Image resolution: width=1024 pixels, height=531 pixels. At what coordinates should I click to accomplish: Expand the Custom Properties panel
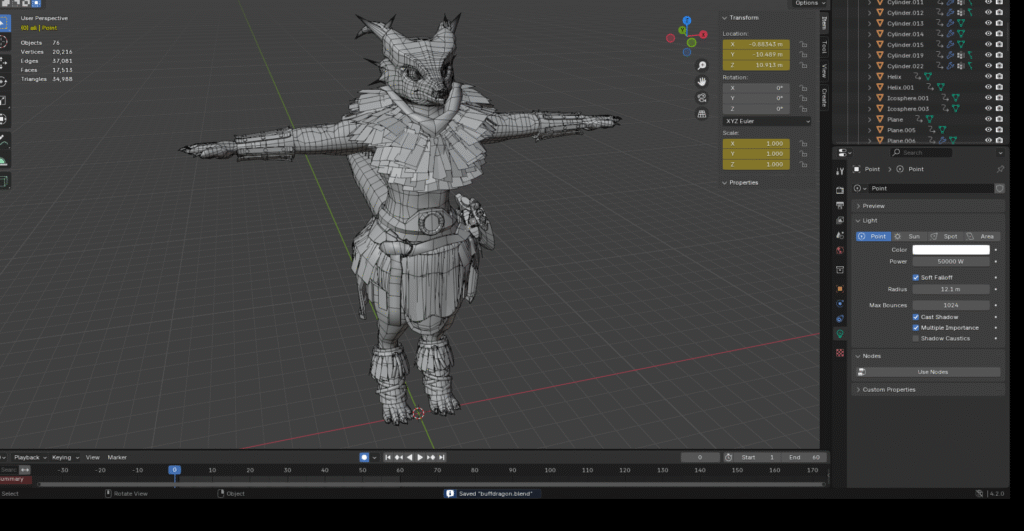click(889, 389)
